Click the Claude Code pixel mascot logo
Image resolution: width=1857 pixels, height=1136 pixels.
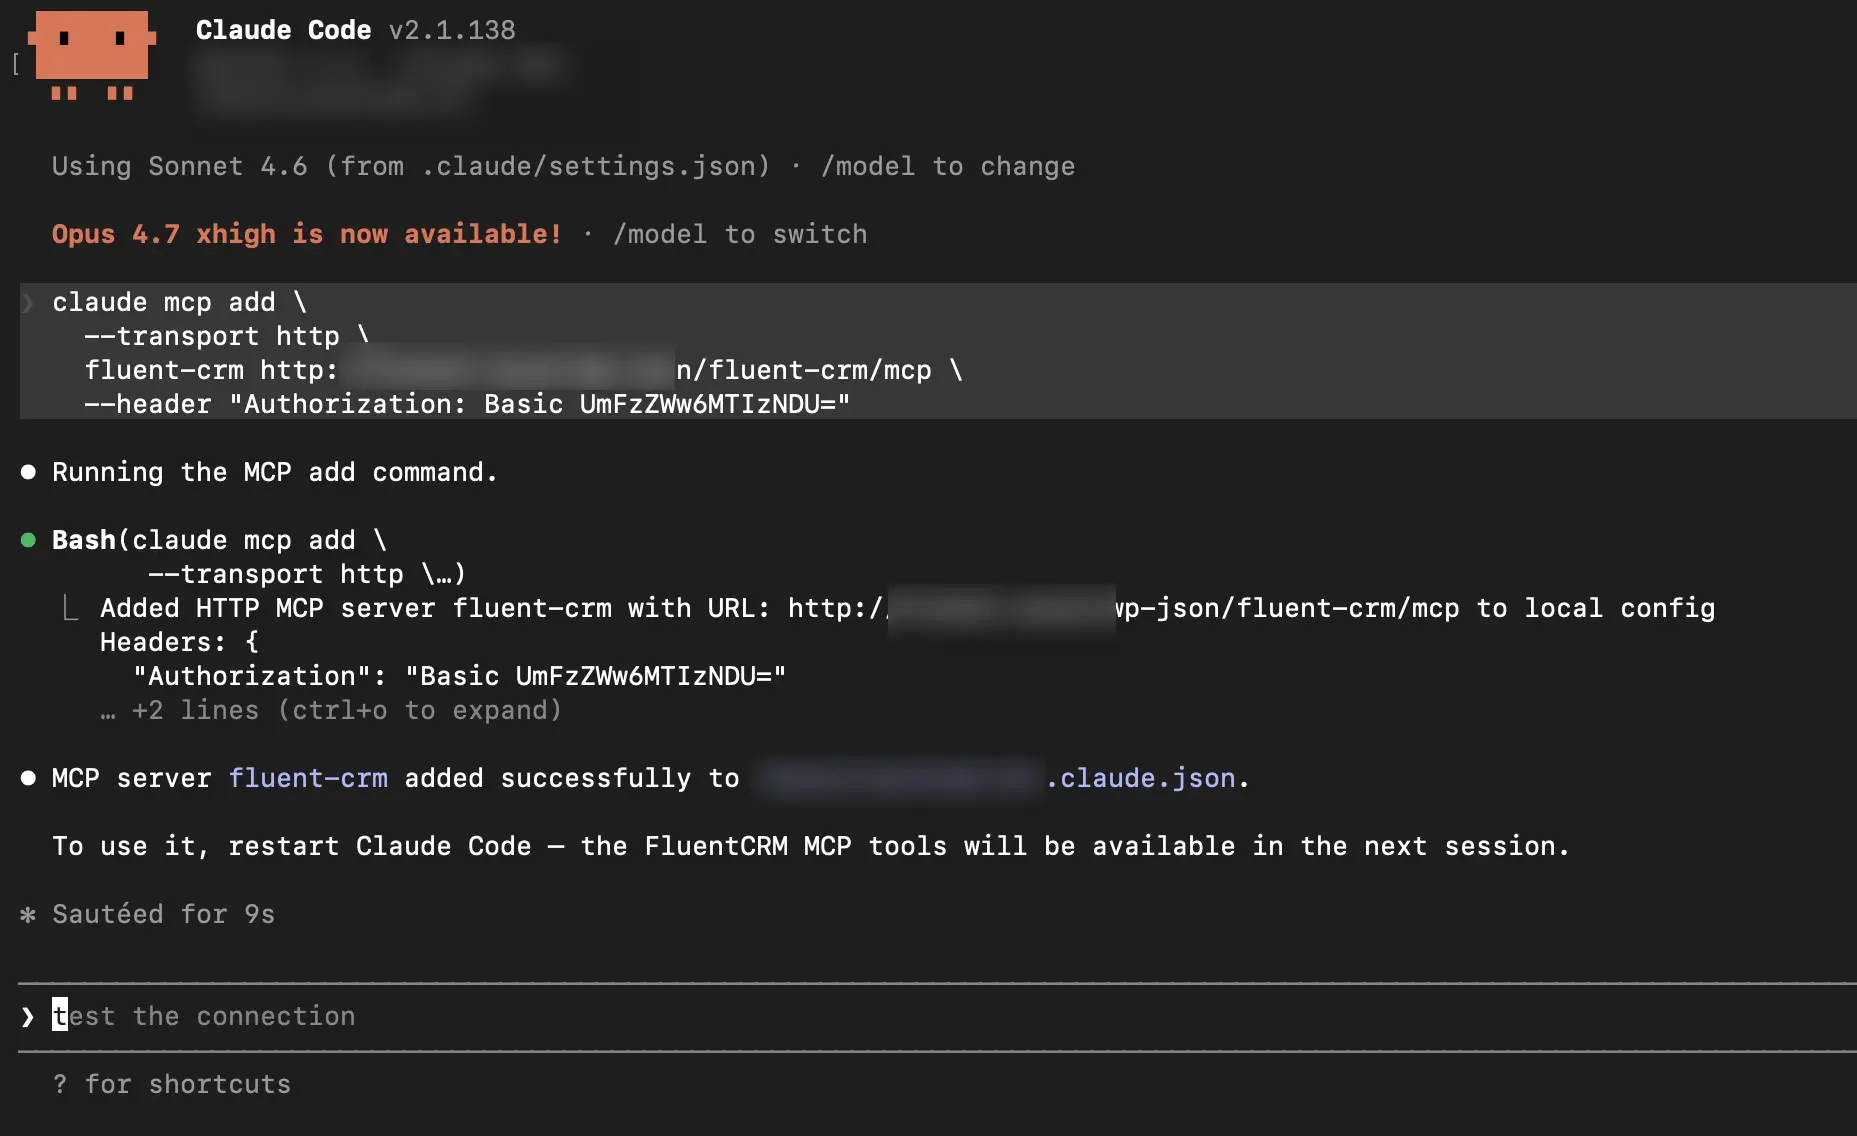pos(92,55)
